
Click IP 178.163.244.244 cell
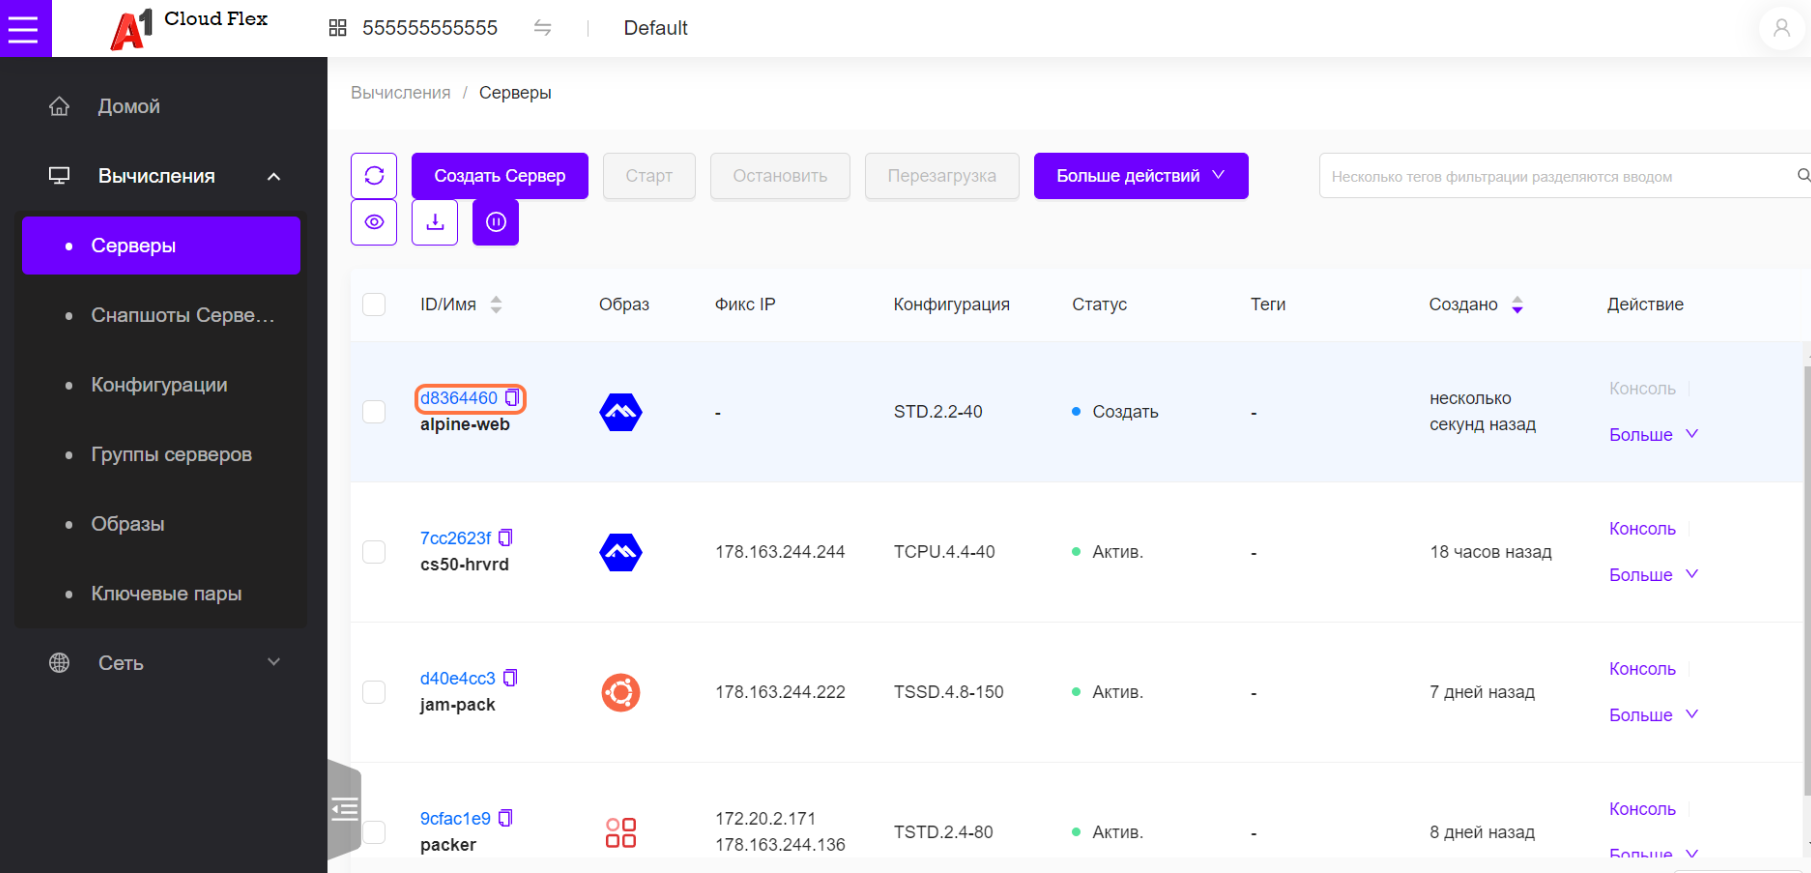780,552
